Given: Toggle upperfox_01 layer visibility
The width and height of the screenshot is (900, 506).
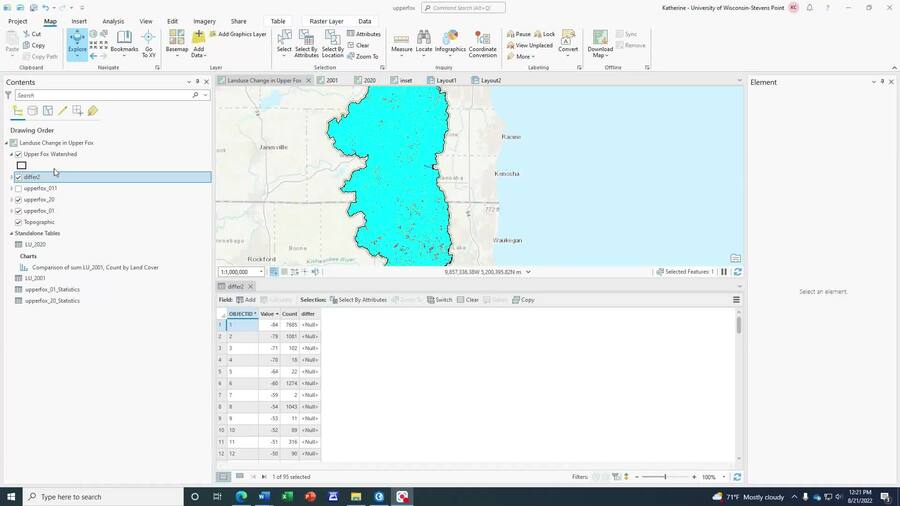Looking at the screenshot, I should click(18, 211).
